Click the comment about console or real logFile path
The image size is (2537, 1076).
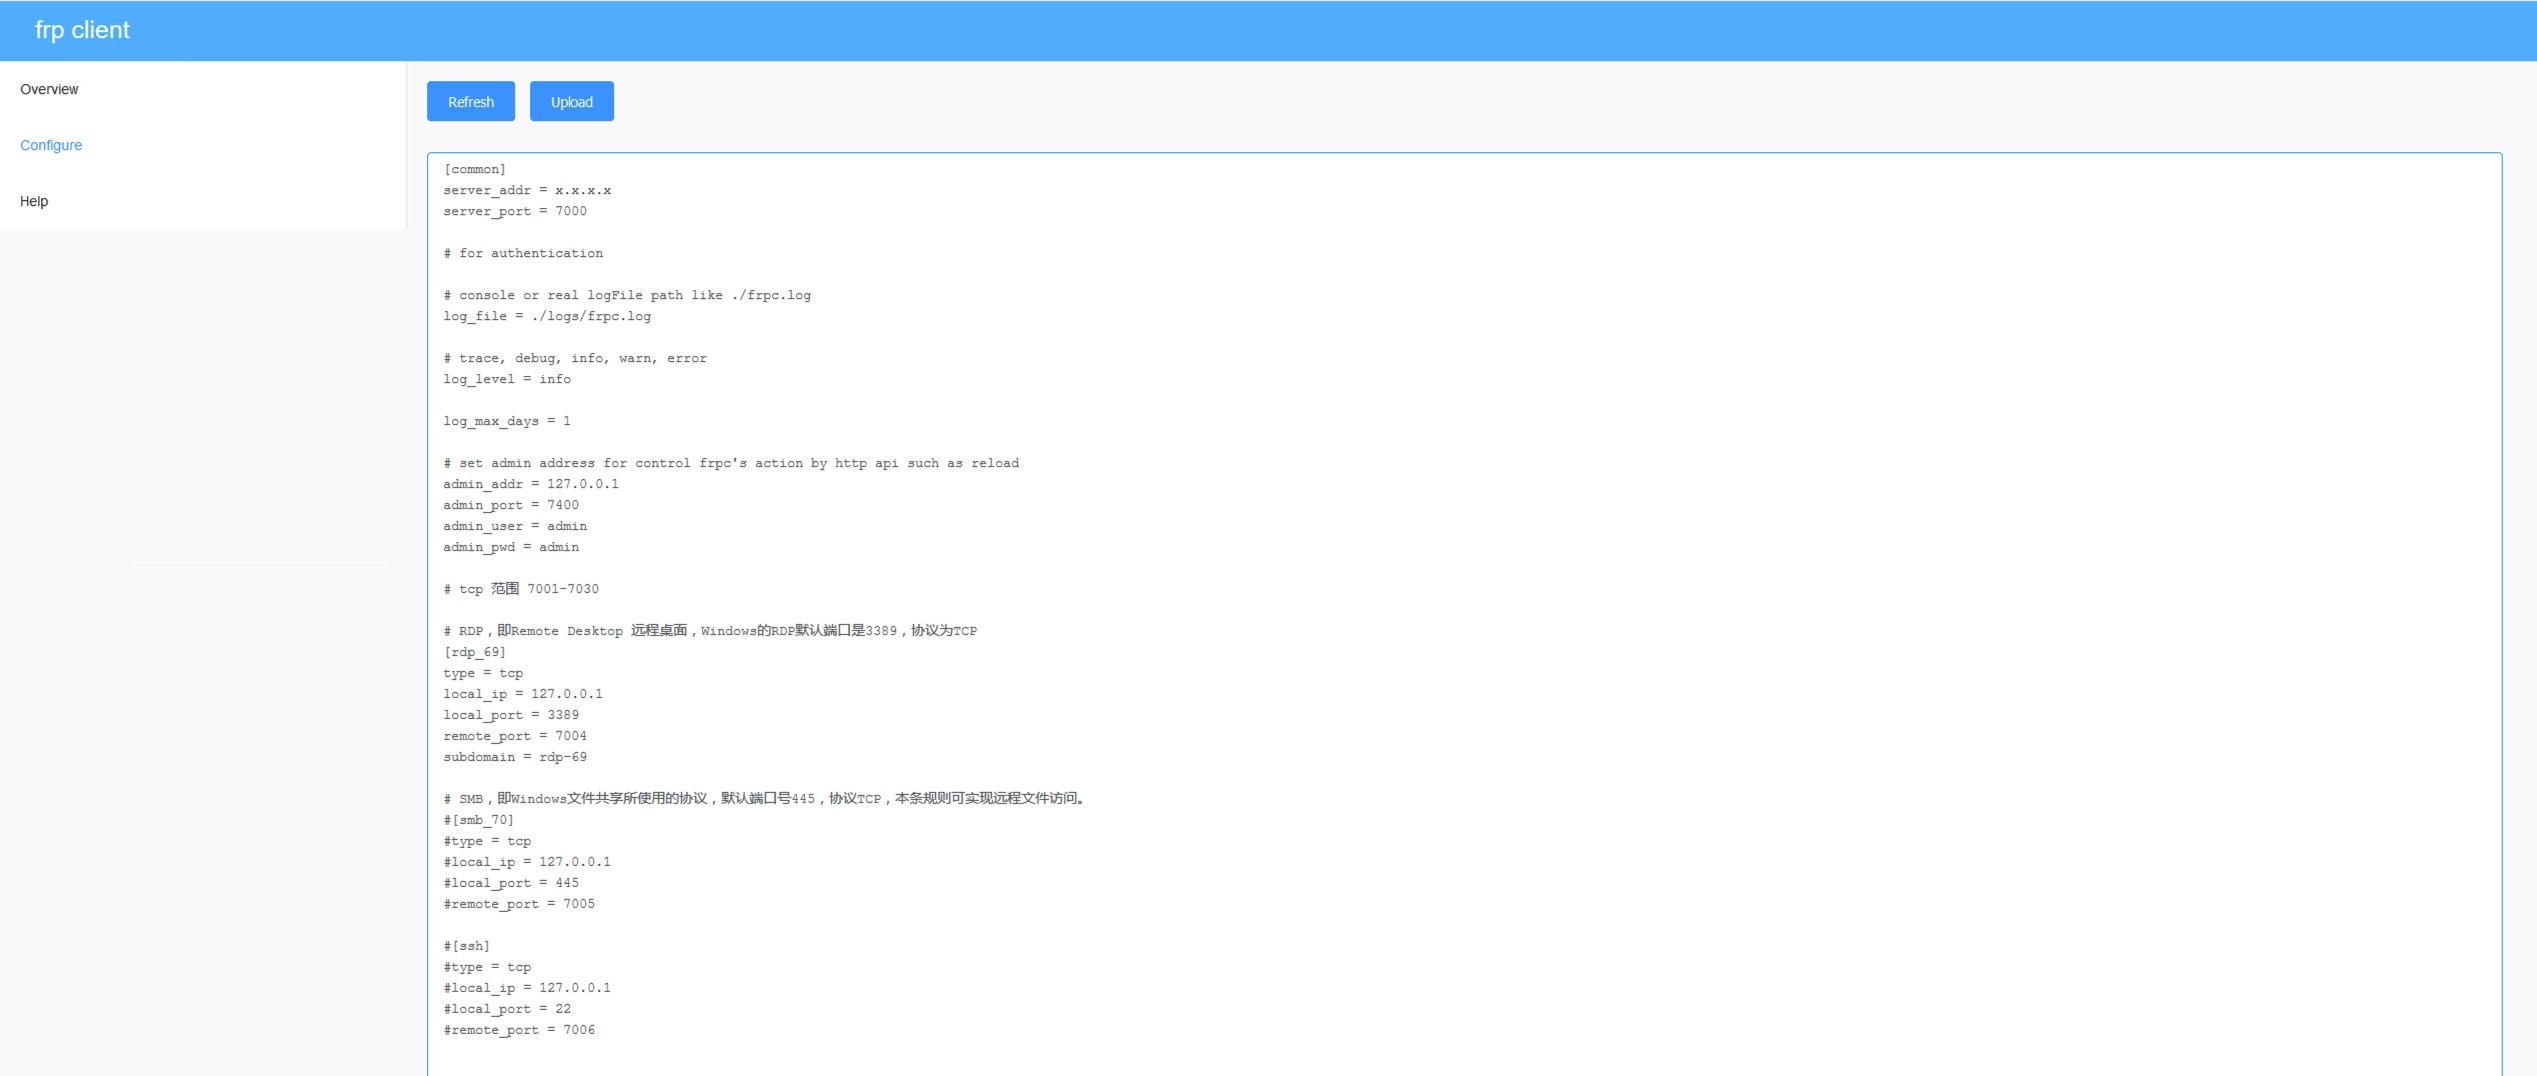[x=627, y=295]
